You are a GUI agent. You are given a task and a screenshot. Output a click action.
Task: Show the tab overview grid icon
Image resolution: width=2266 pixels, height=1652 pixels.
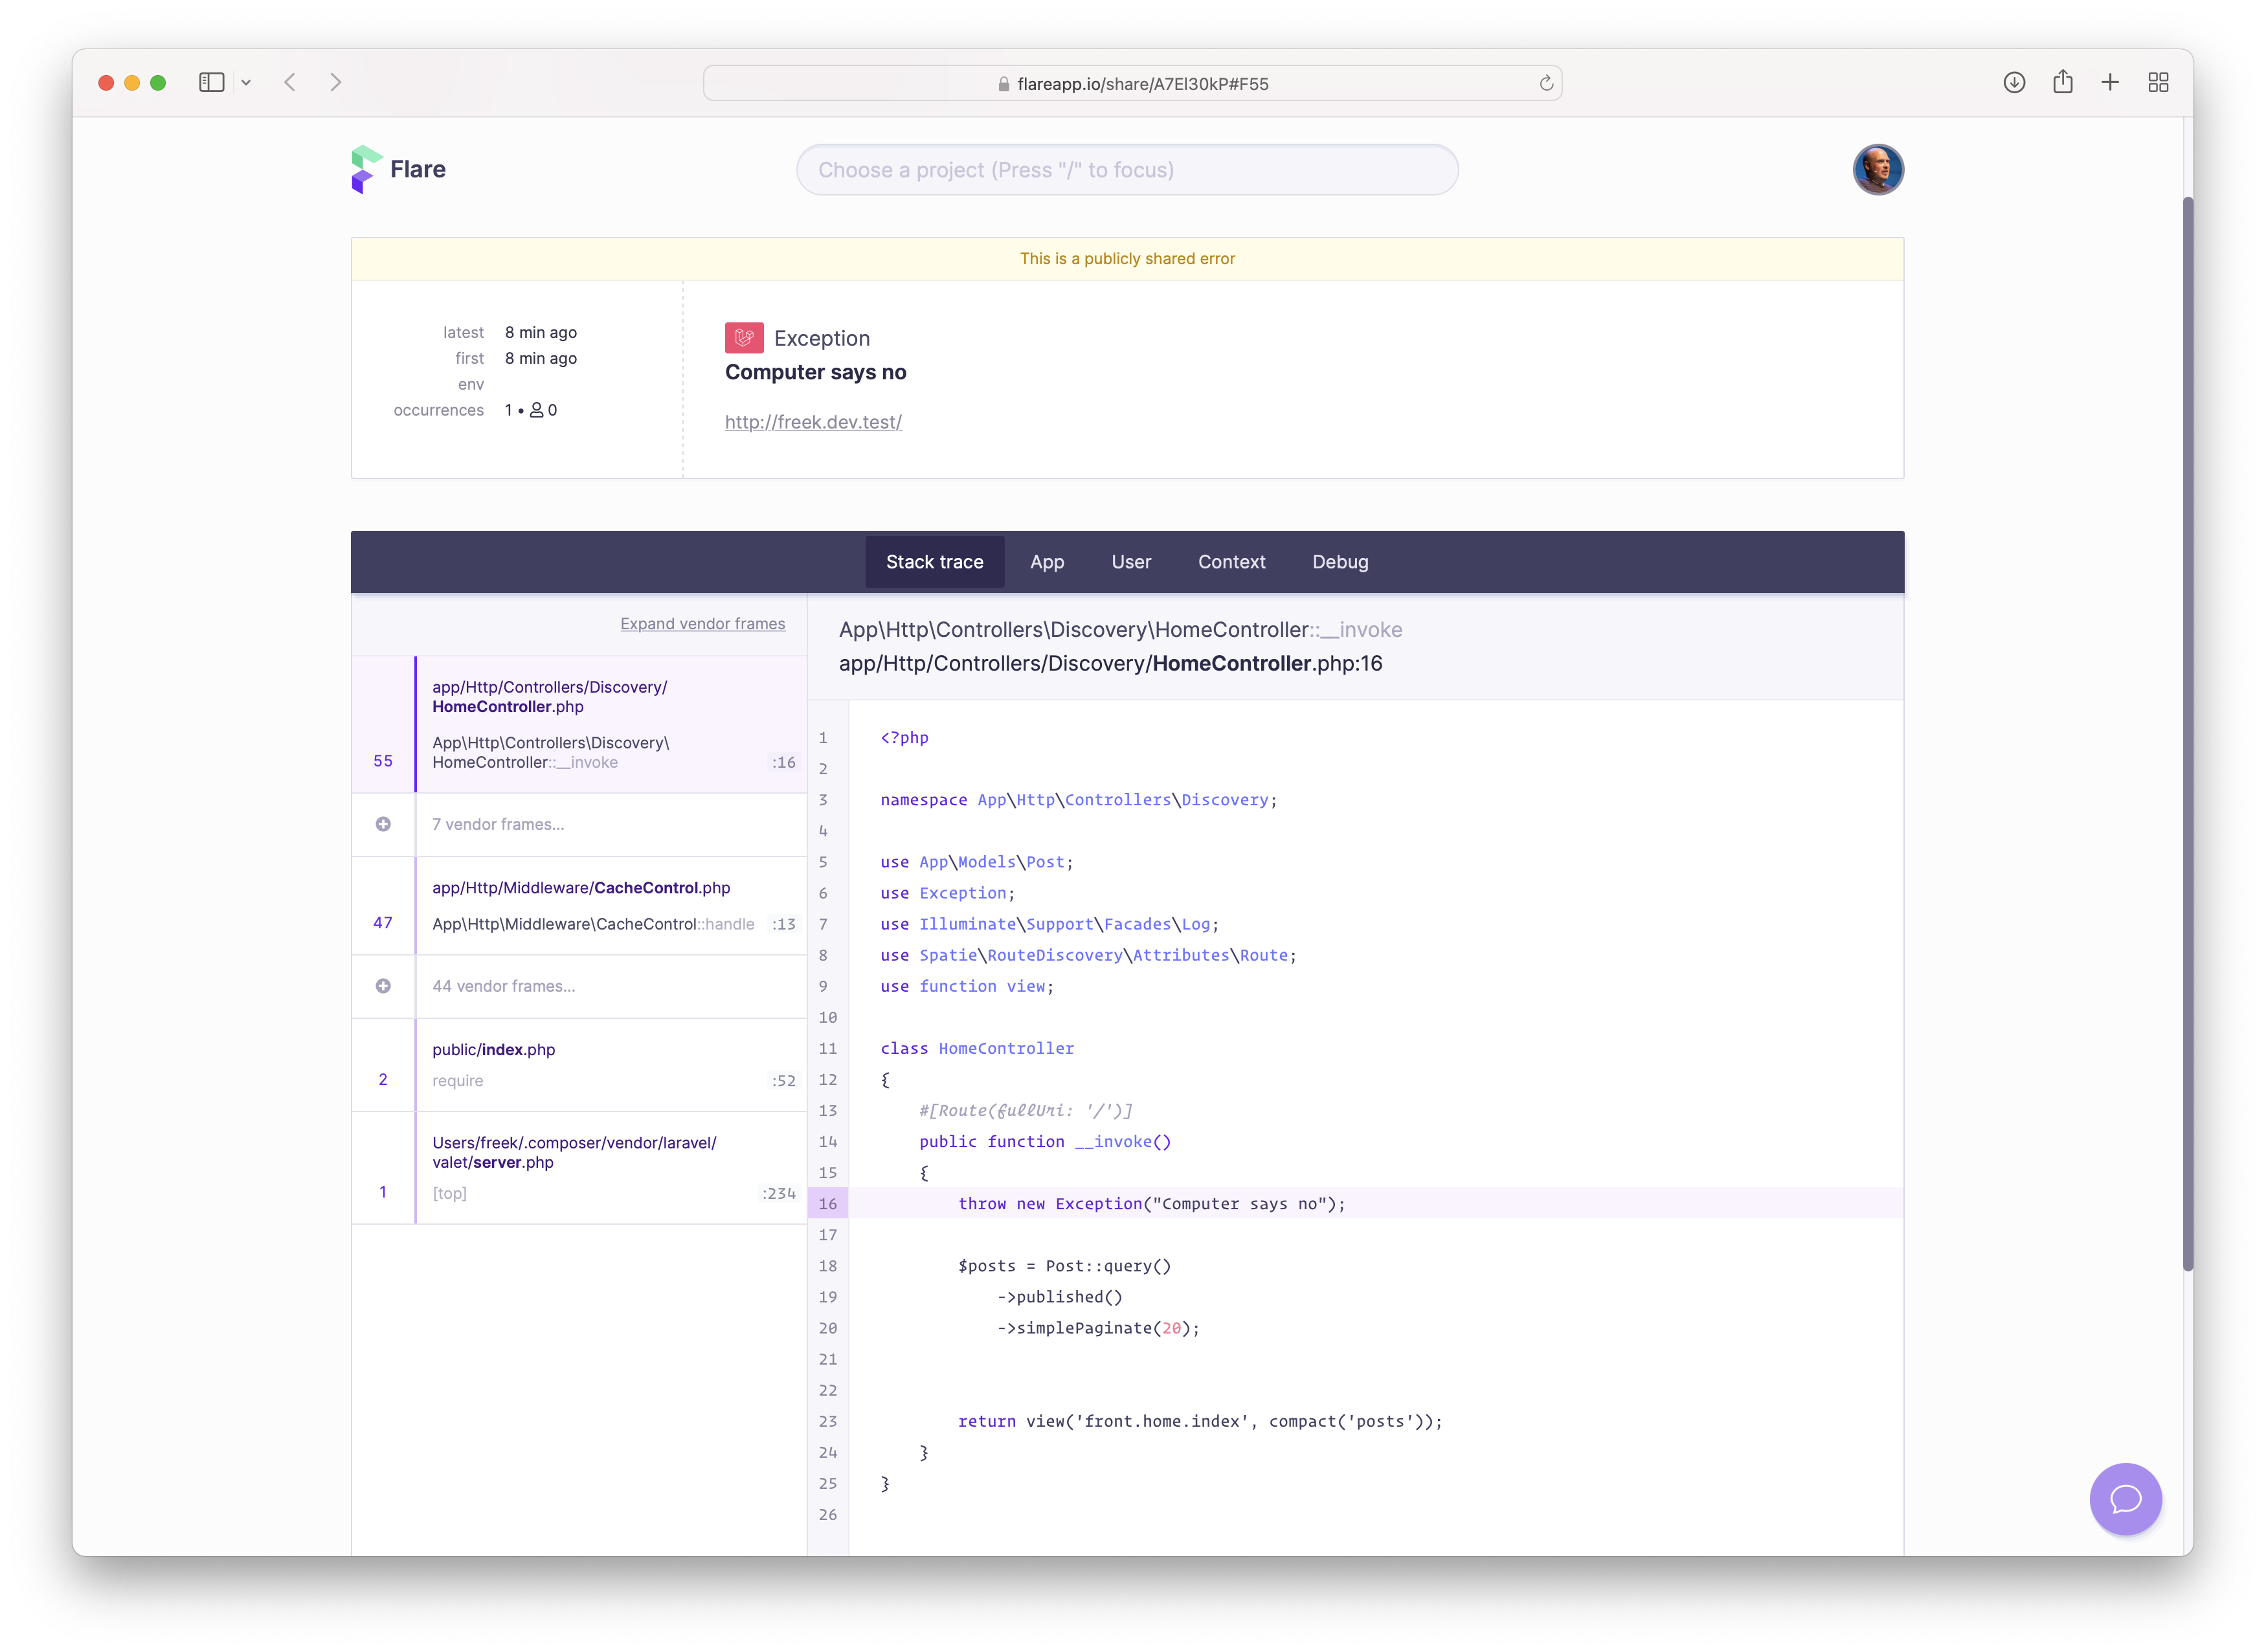click(2158, 83)
